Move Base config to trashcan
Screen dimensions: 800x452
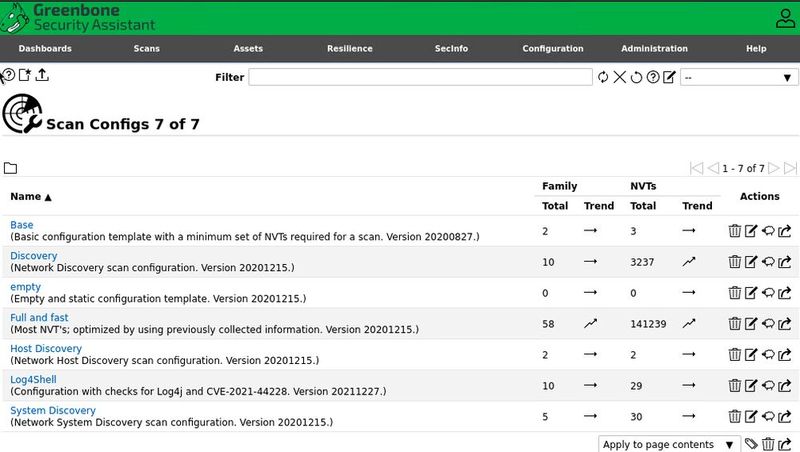735,231
